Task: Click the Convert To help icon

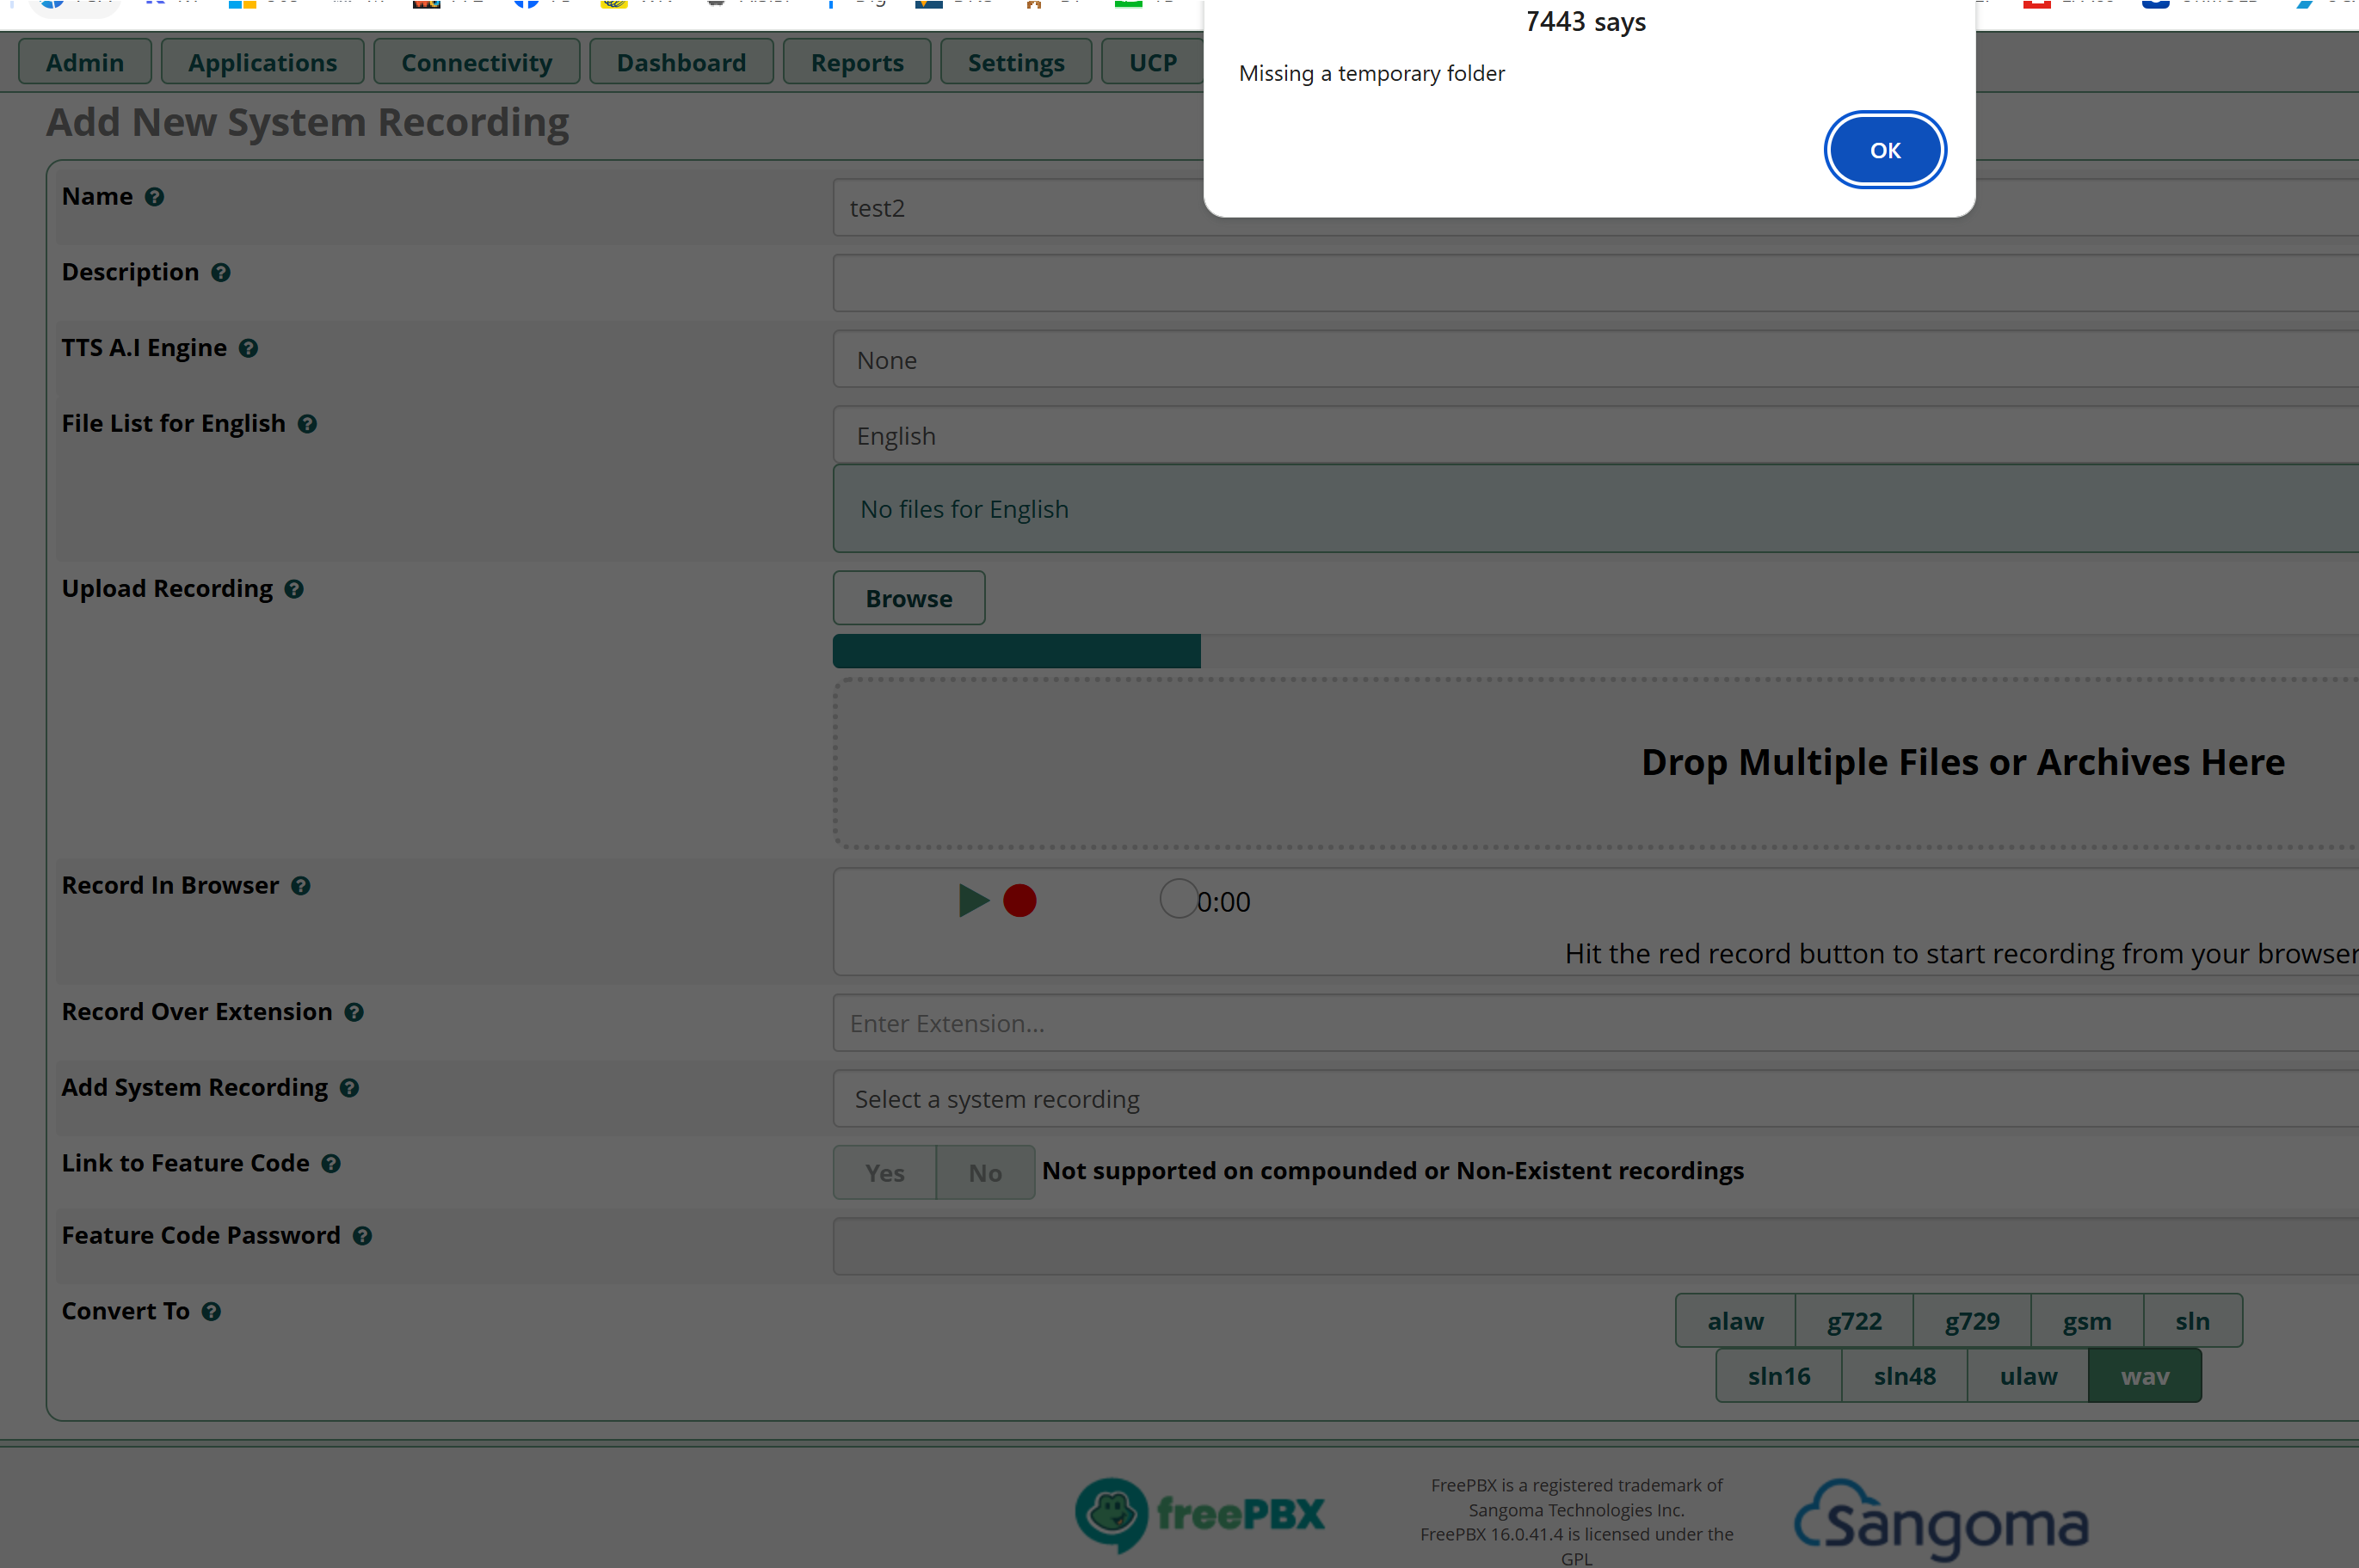Action: pyautogui.click(x=211, y=1312)
